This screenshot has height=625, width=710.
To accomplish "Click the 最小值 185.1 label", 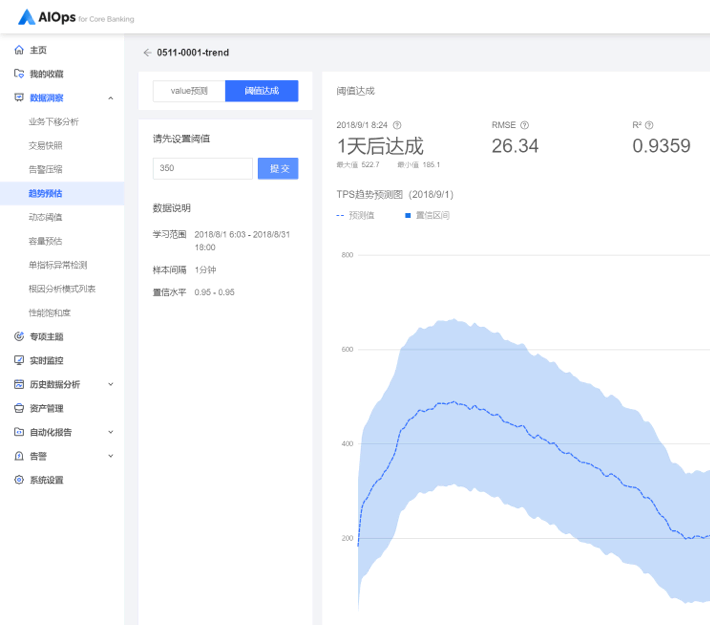I will pos(418,165).
